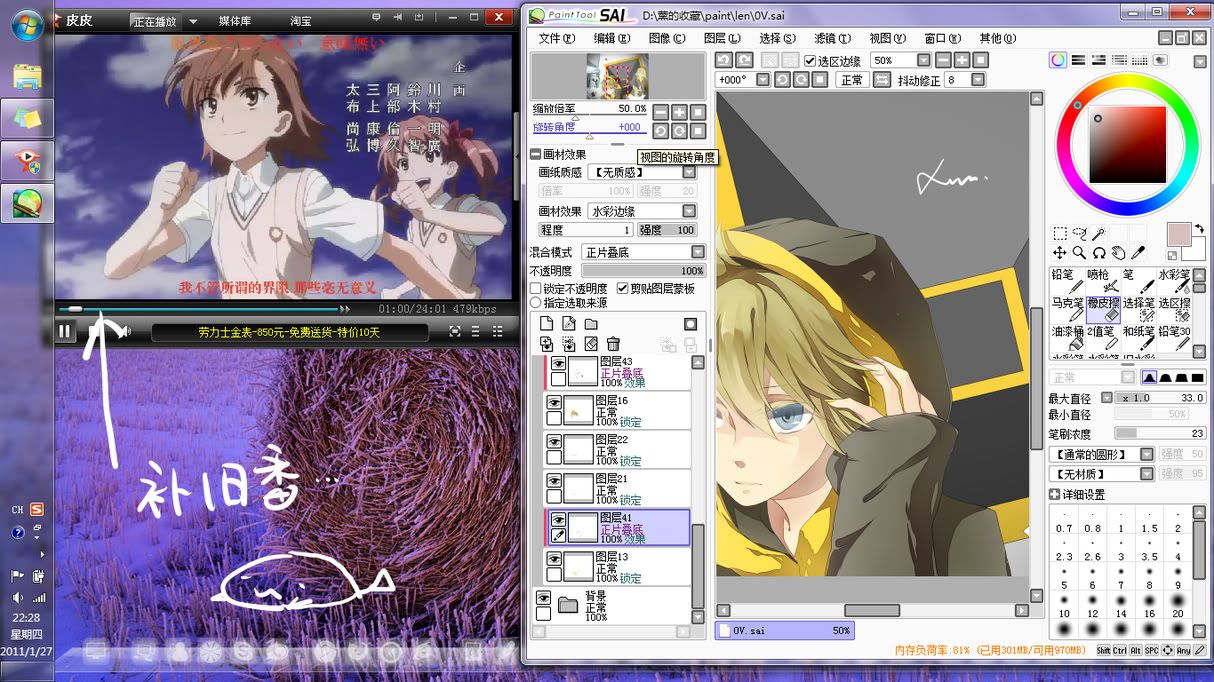1214x682 pixels.
Task: Create a new normal layer
Action: click(546, 324)
